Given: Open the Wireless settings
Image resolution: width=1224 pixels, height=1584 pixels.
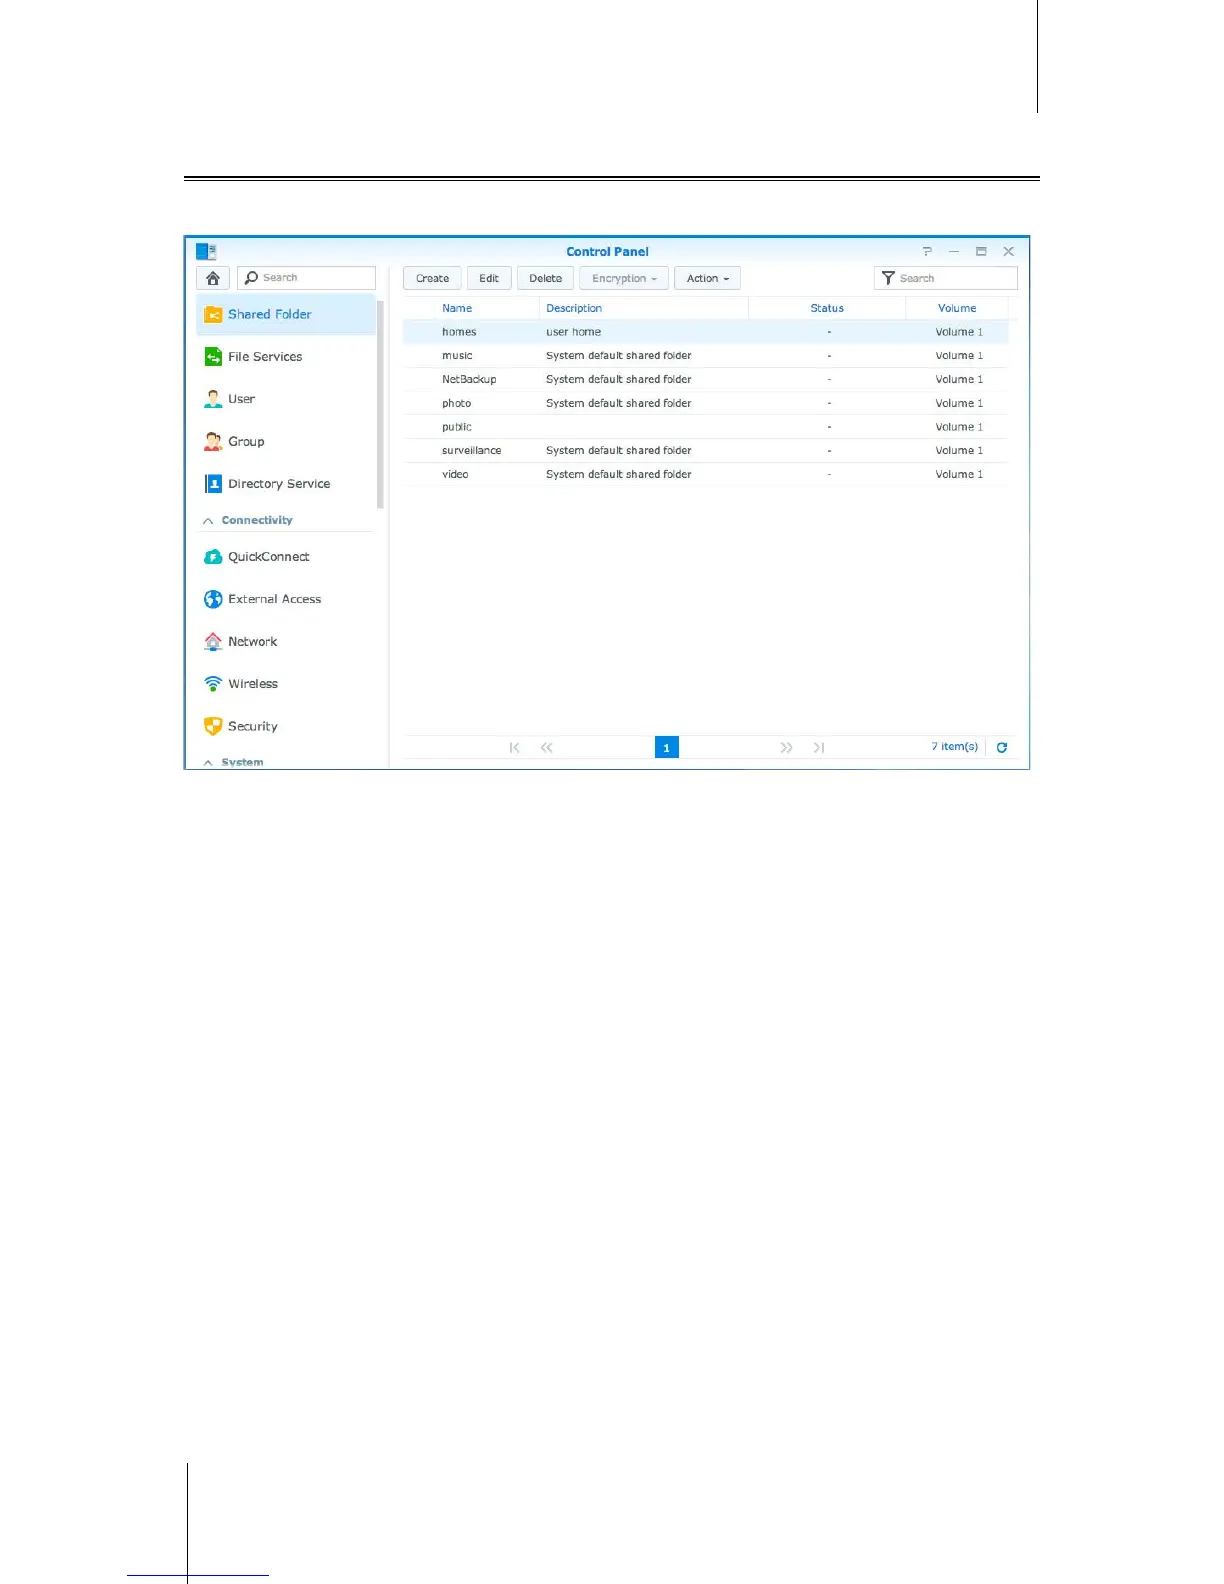Looking at the screenshot, I should 252,684.
